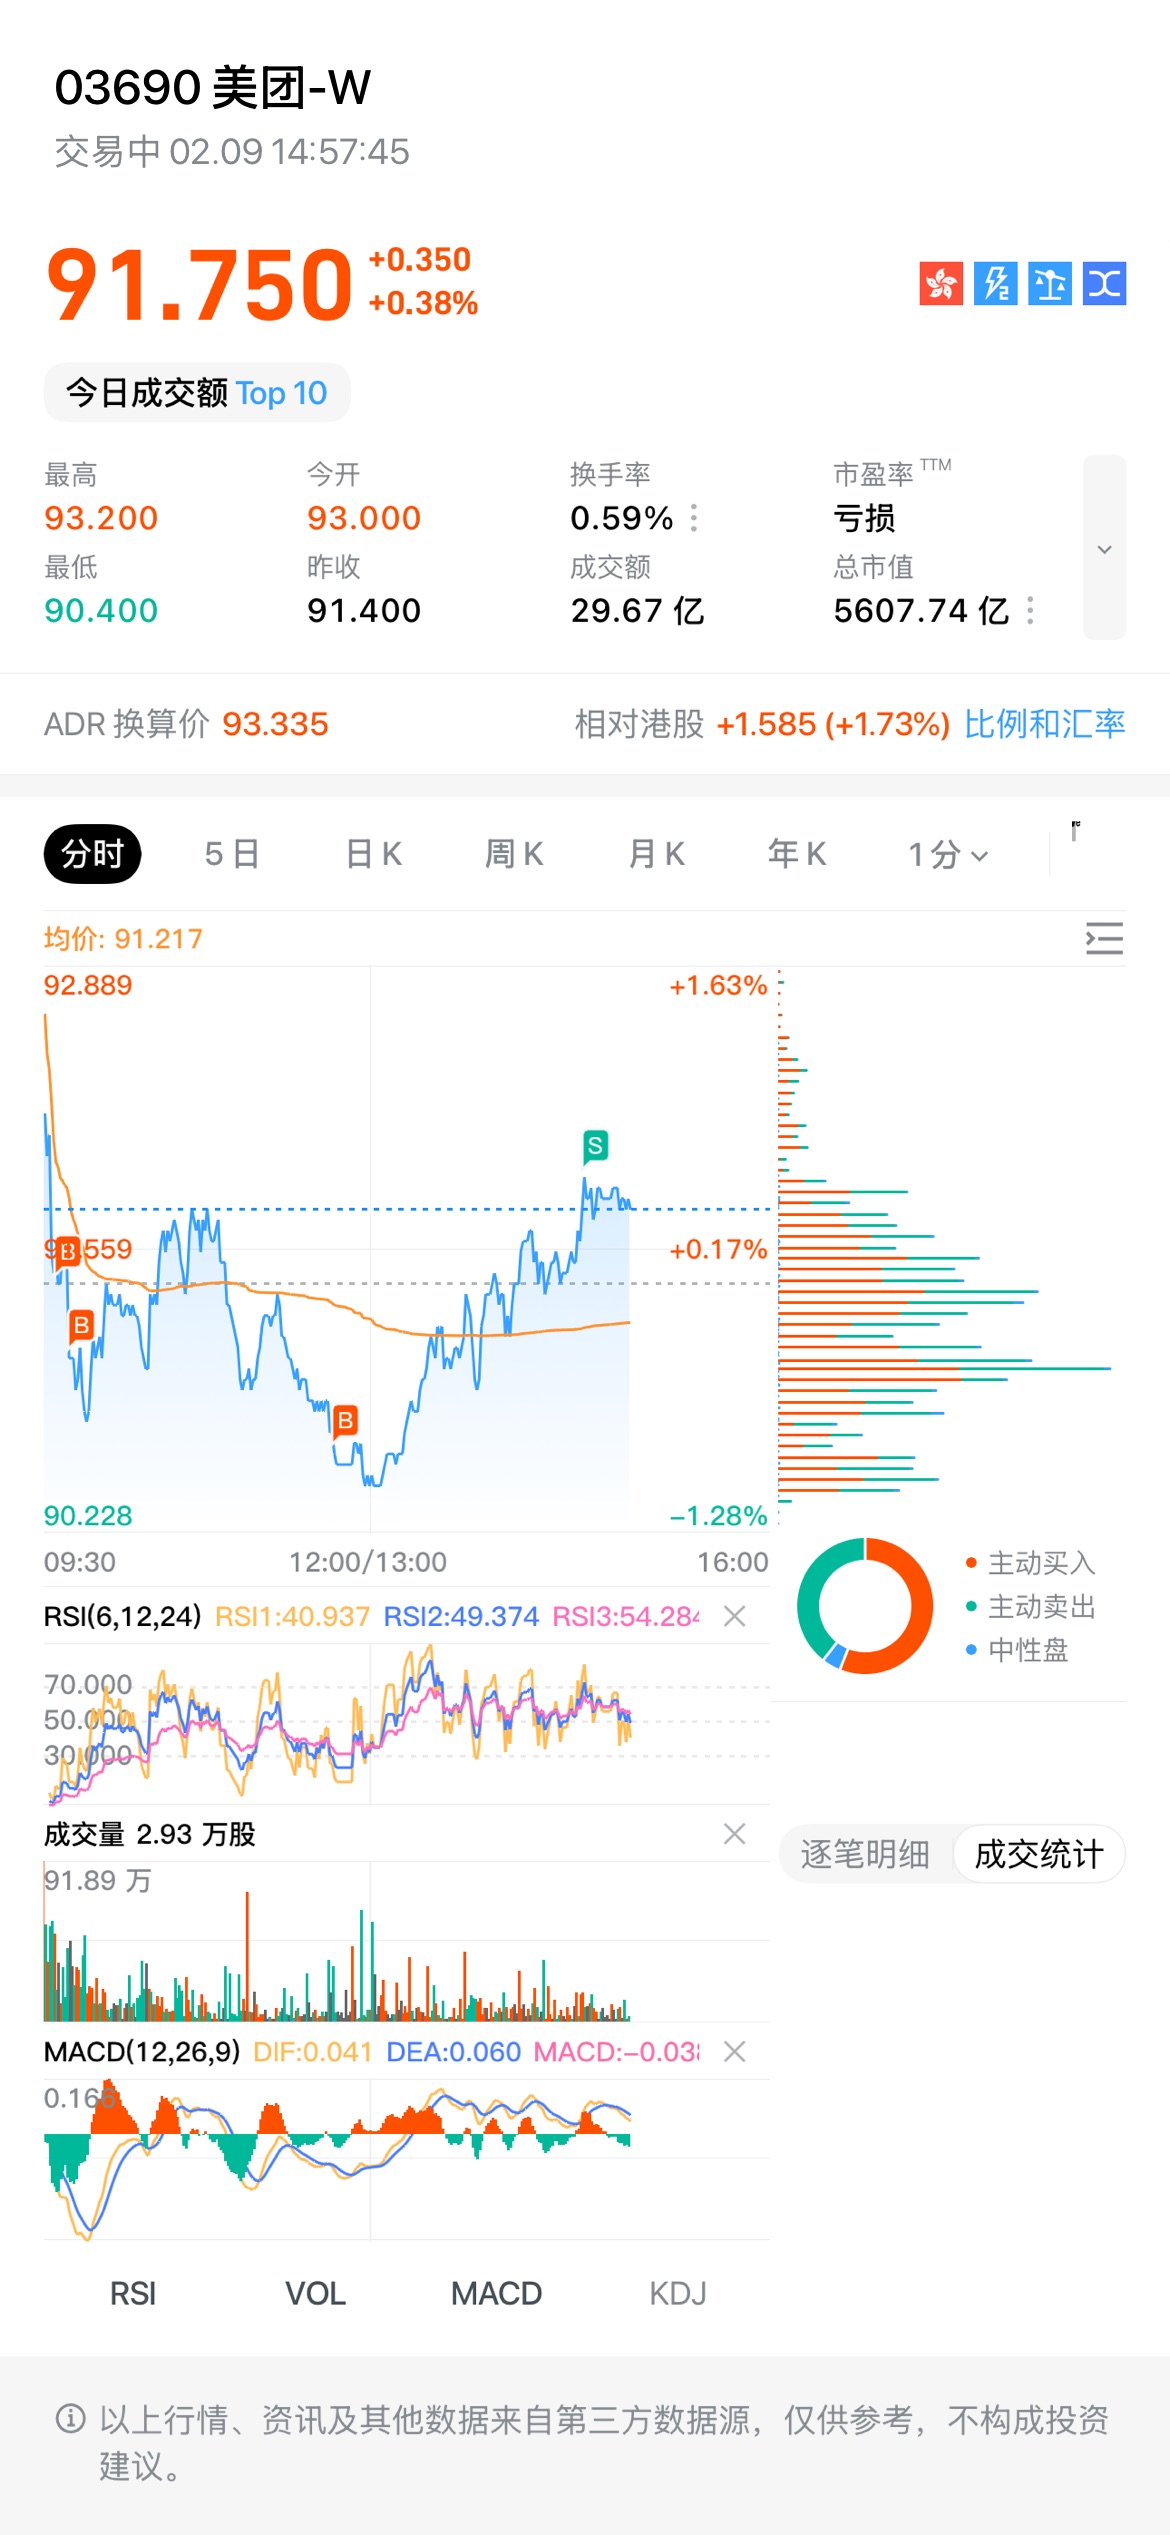The width and height of the screenshot is (1170, 2535).
Task: Tap the Level 2 lightning quote icon
Action: (995, 284)
